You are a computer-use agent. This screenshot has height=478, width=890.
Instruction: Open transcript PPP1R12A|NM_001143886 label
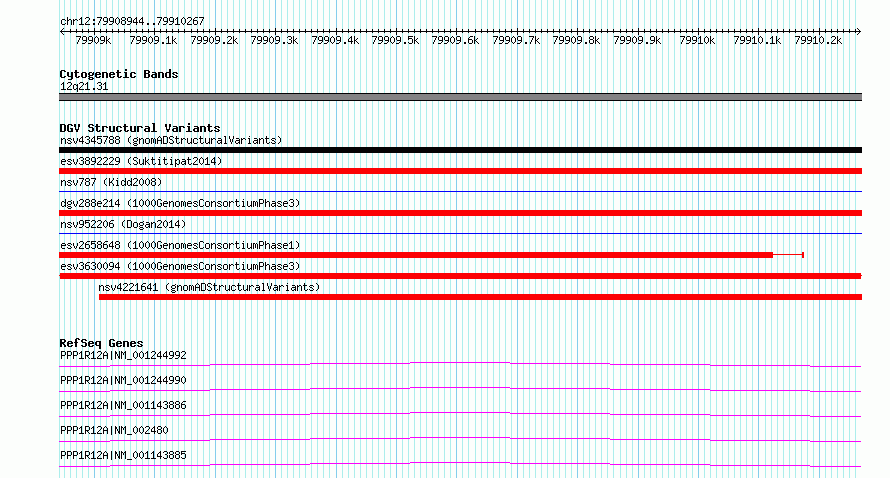tap(123, 405)
